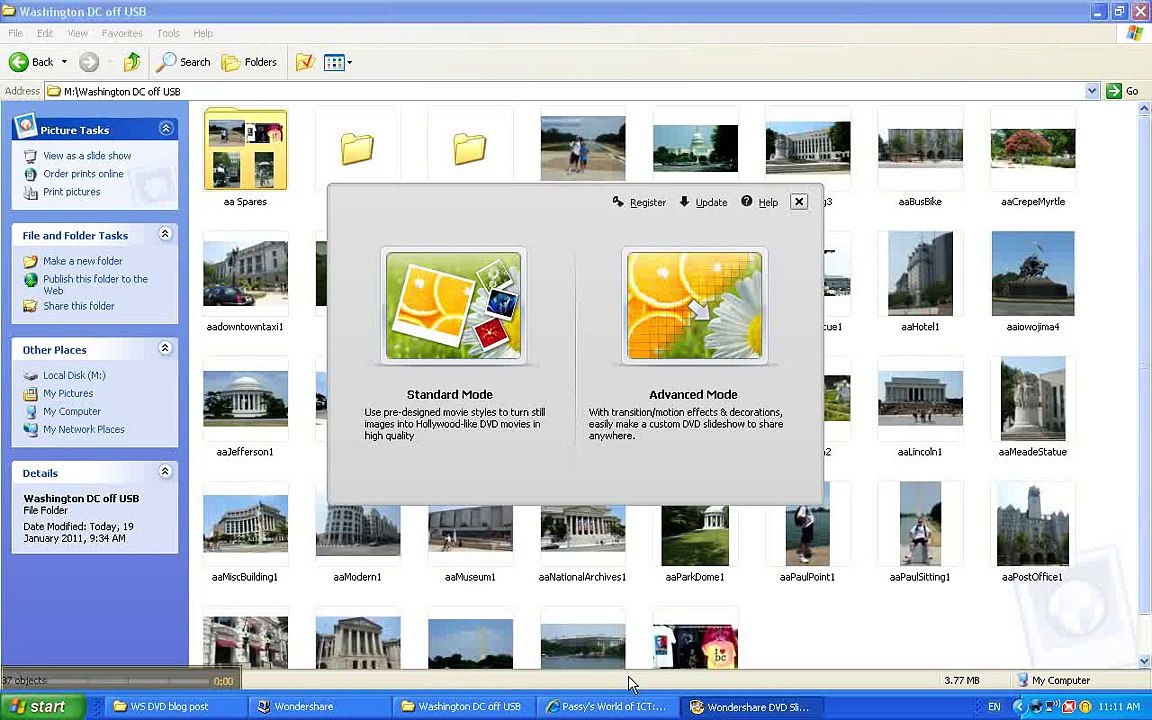Click the favorites star folder icon
The width and height of the screenshot is (1152, 720).
pyautogui.click(x=305, y=62)
